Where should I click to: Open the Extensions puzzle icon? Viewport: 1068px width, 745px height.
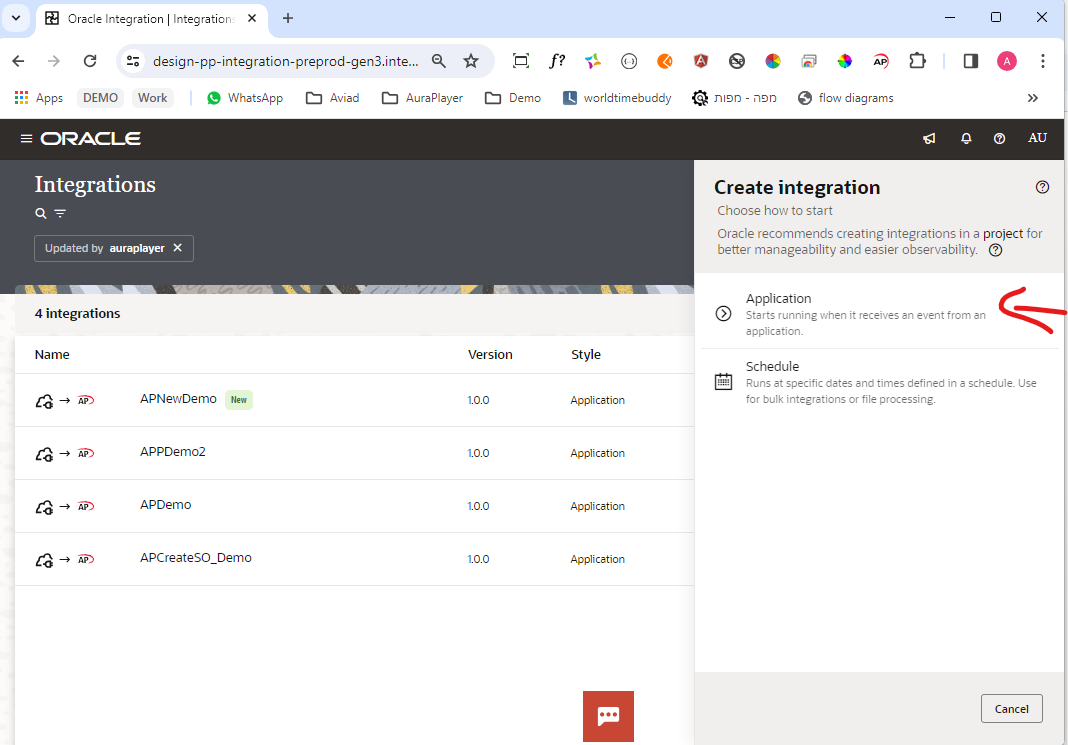917,61
